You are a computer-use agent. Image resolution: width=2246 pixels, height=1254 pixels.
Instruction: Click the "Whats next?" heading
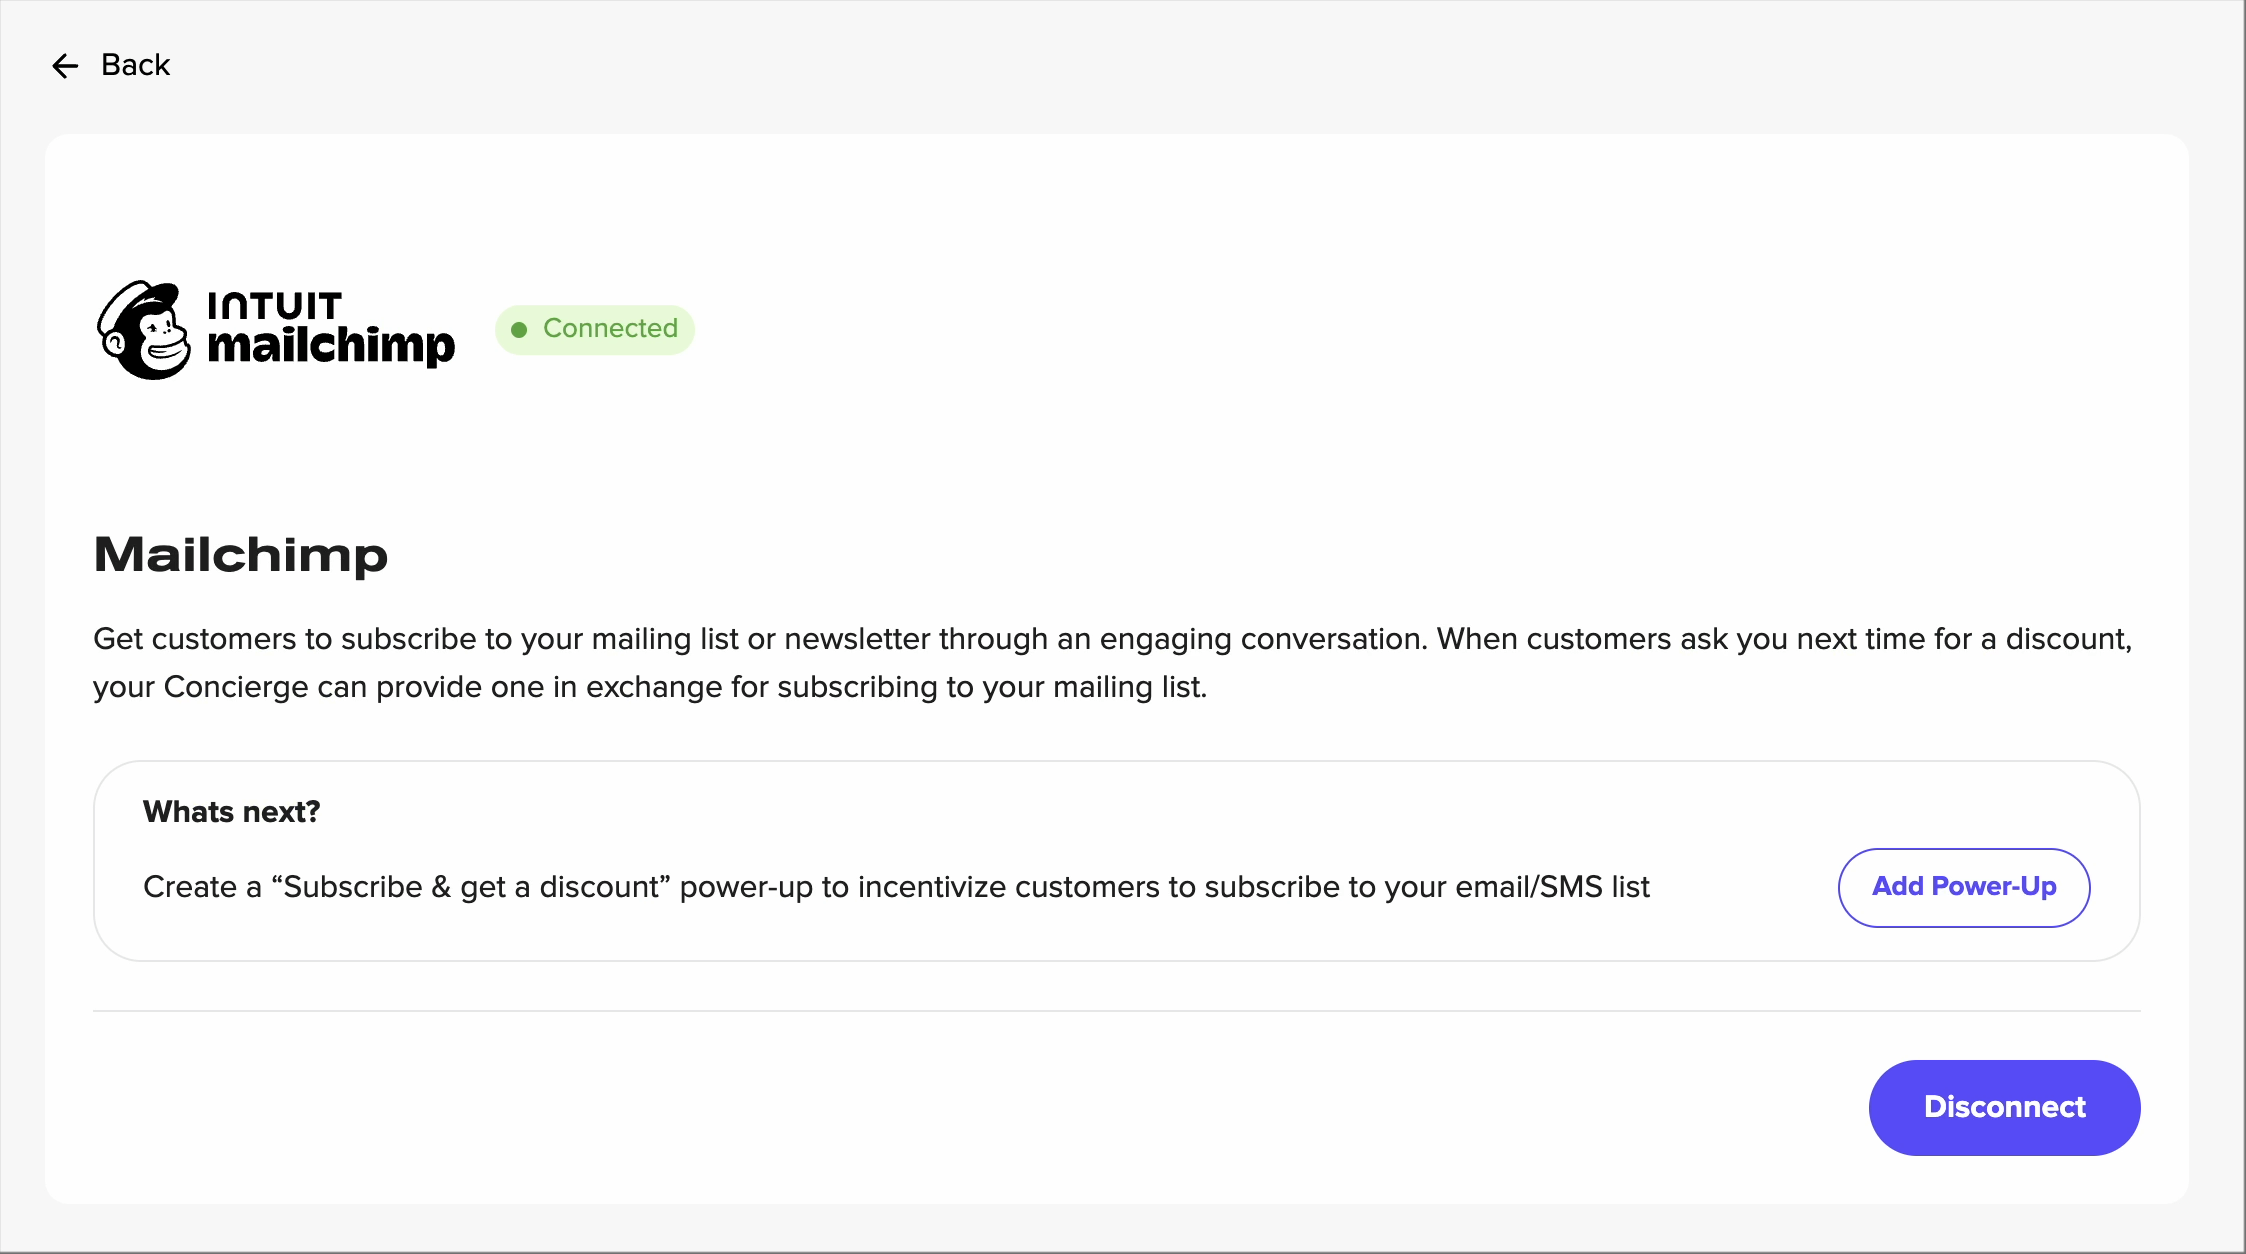click(231, 812)
